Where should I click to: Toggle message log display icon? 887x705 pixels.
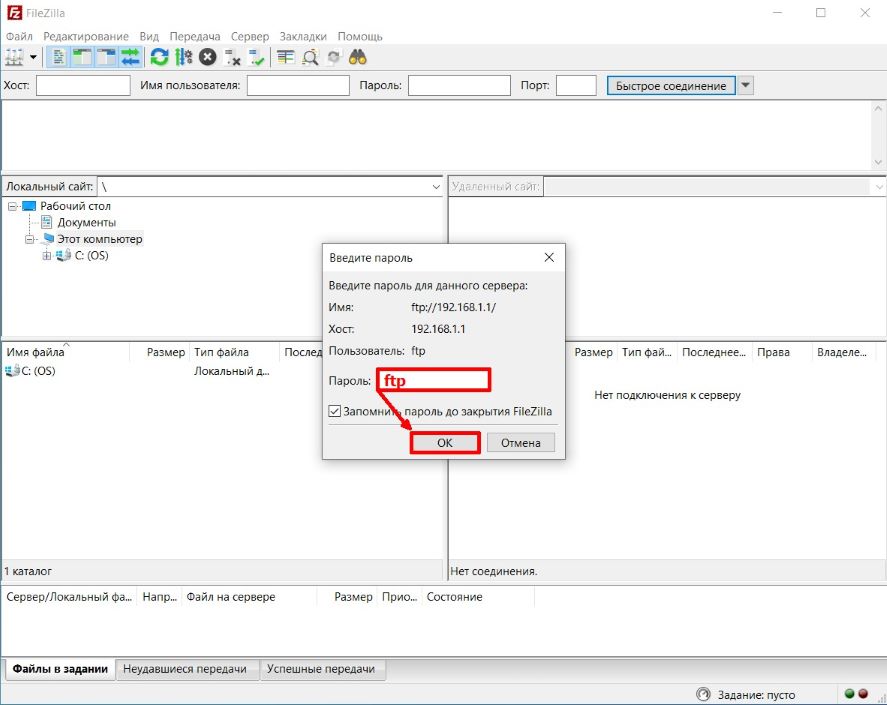tap(59, 58)
